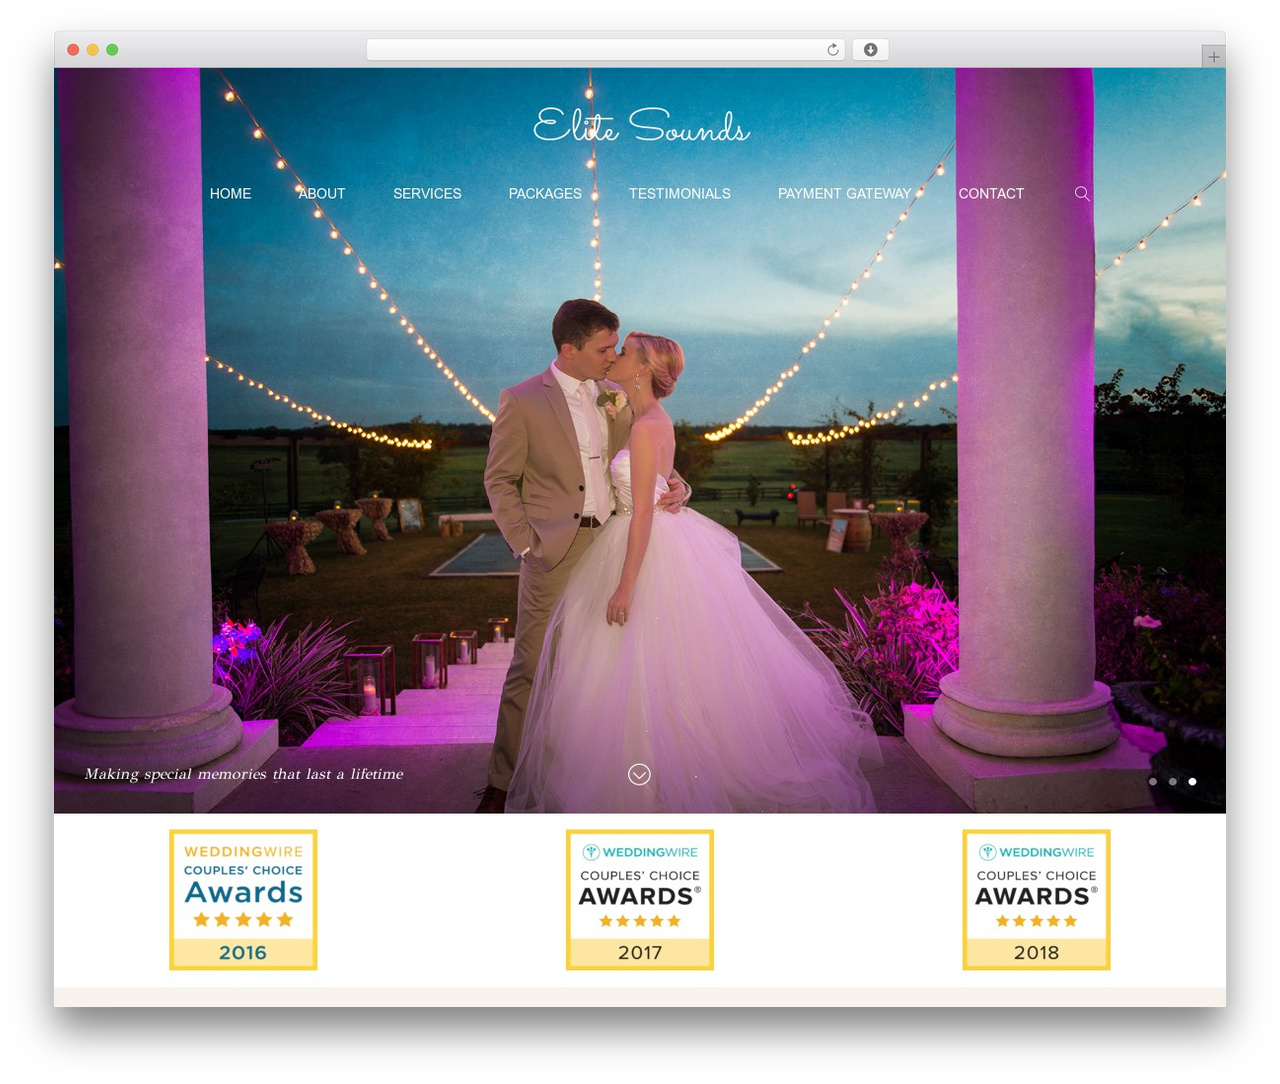Viewport: 1280px width, 1084px height.
Task: Select the third active slideshow dot
Action: (x=1192, y=781)
